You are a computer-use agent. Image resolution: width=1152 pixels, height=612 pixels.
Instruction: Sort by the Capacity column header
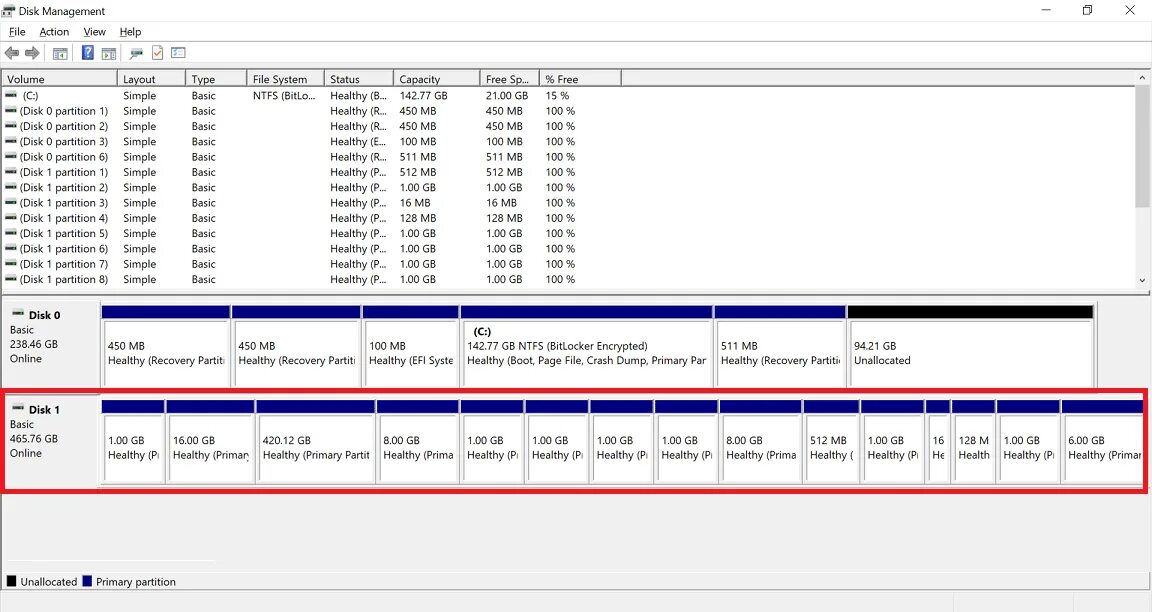tap(436, 79)
